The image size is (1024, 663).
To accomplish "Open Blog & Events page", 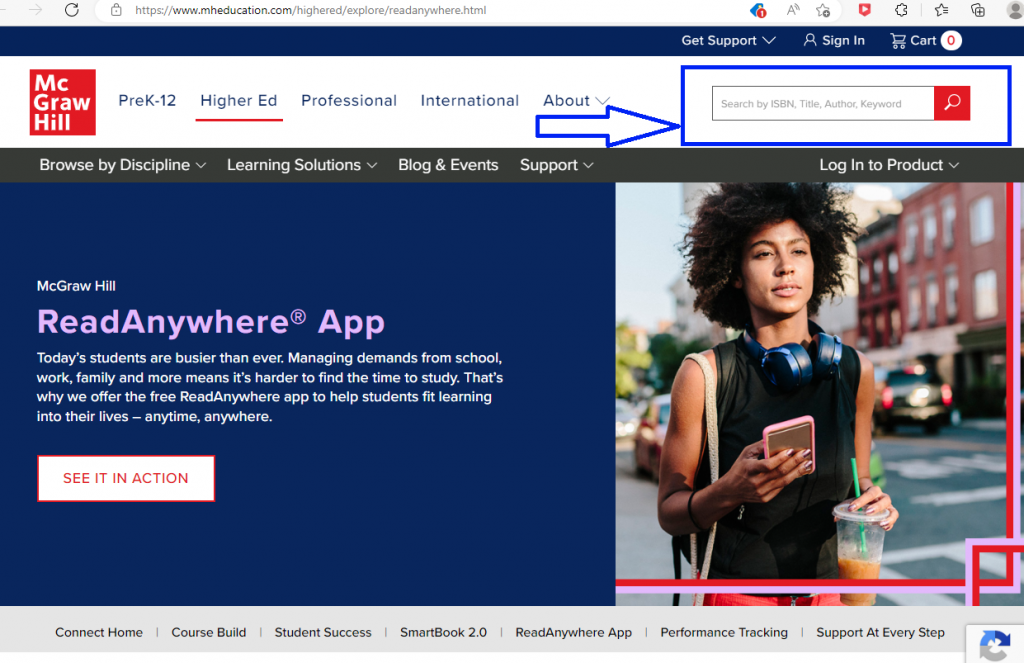I will (x=448, y=165).
